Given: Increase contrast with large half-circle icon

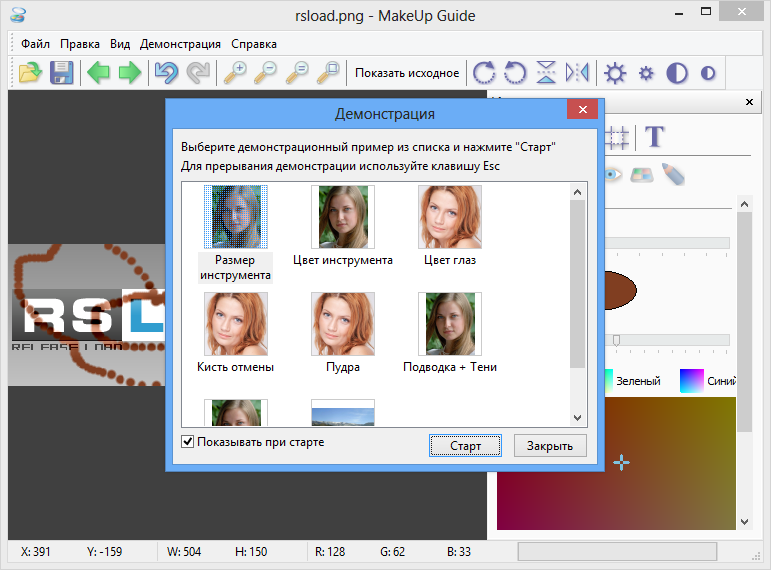Looking at the screenshot, I should point(677,73).
